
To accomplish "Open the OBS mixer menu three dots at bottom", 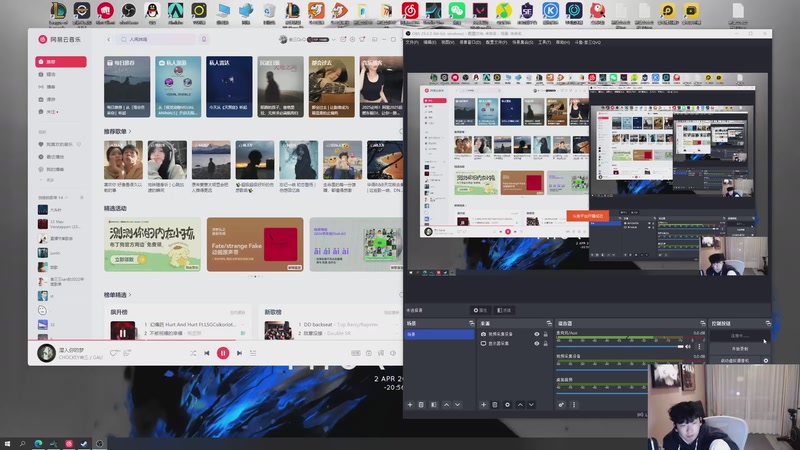I will (573, 405).
